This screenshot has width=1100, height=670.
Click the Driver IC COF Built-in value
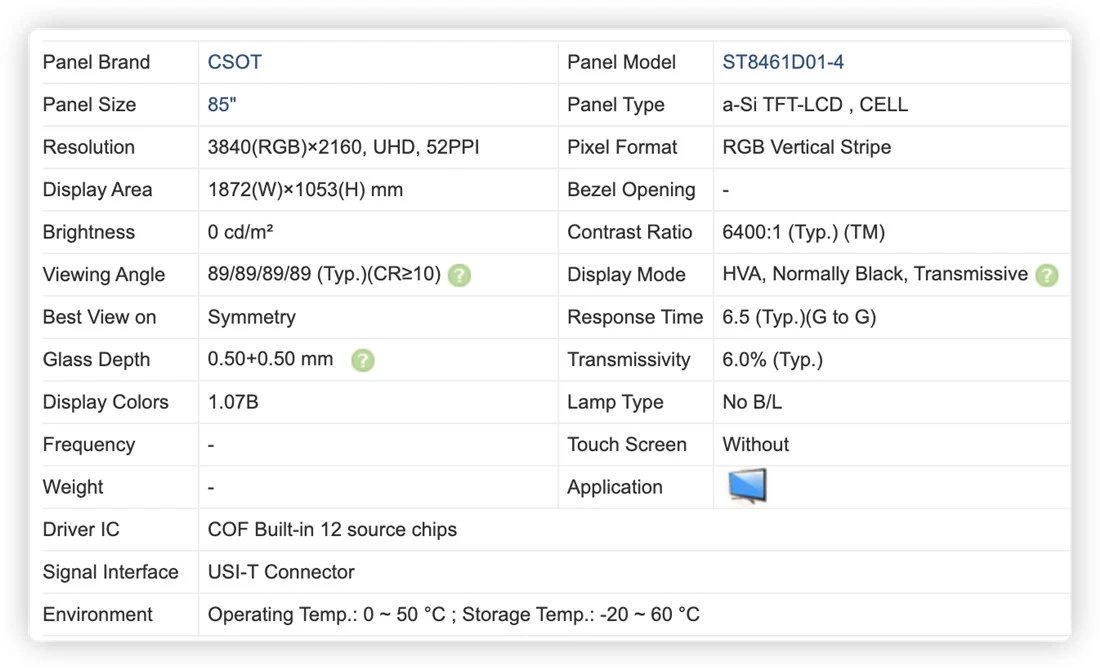332,530
